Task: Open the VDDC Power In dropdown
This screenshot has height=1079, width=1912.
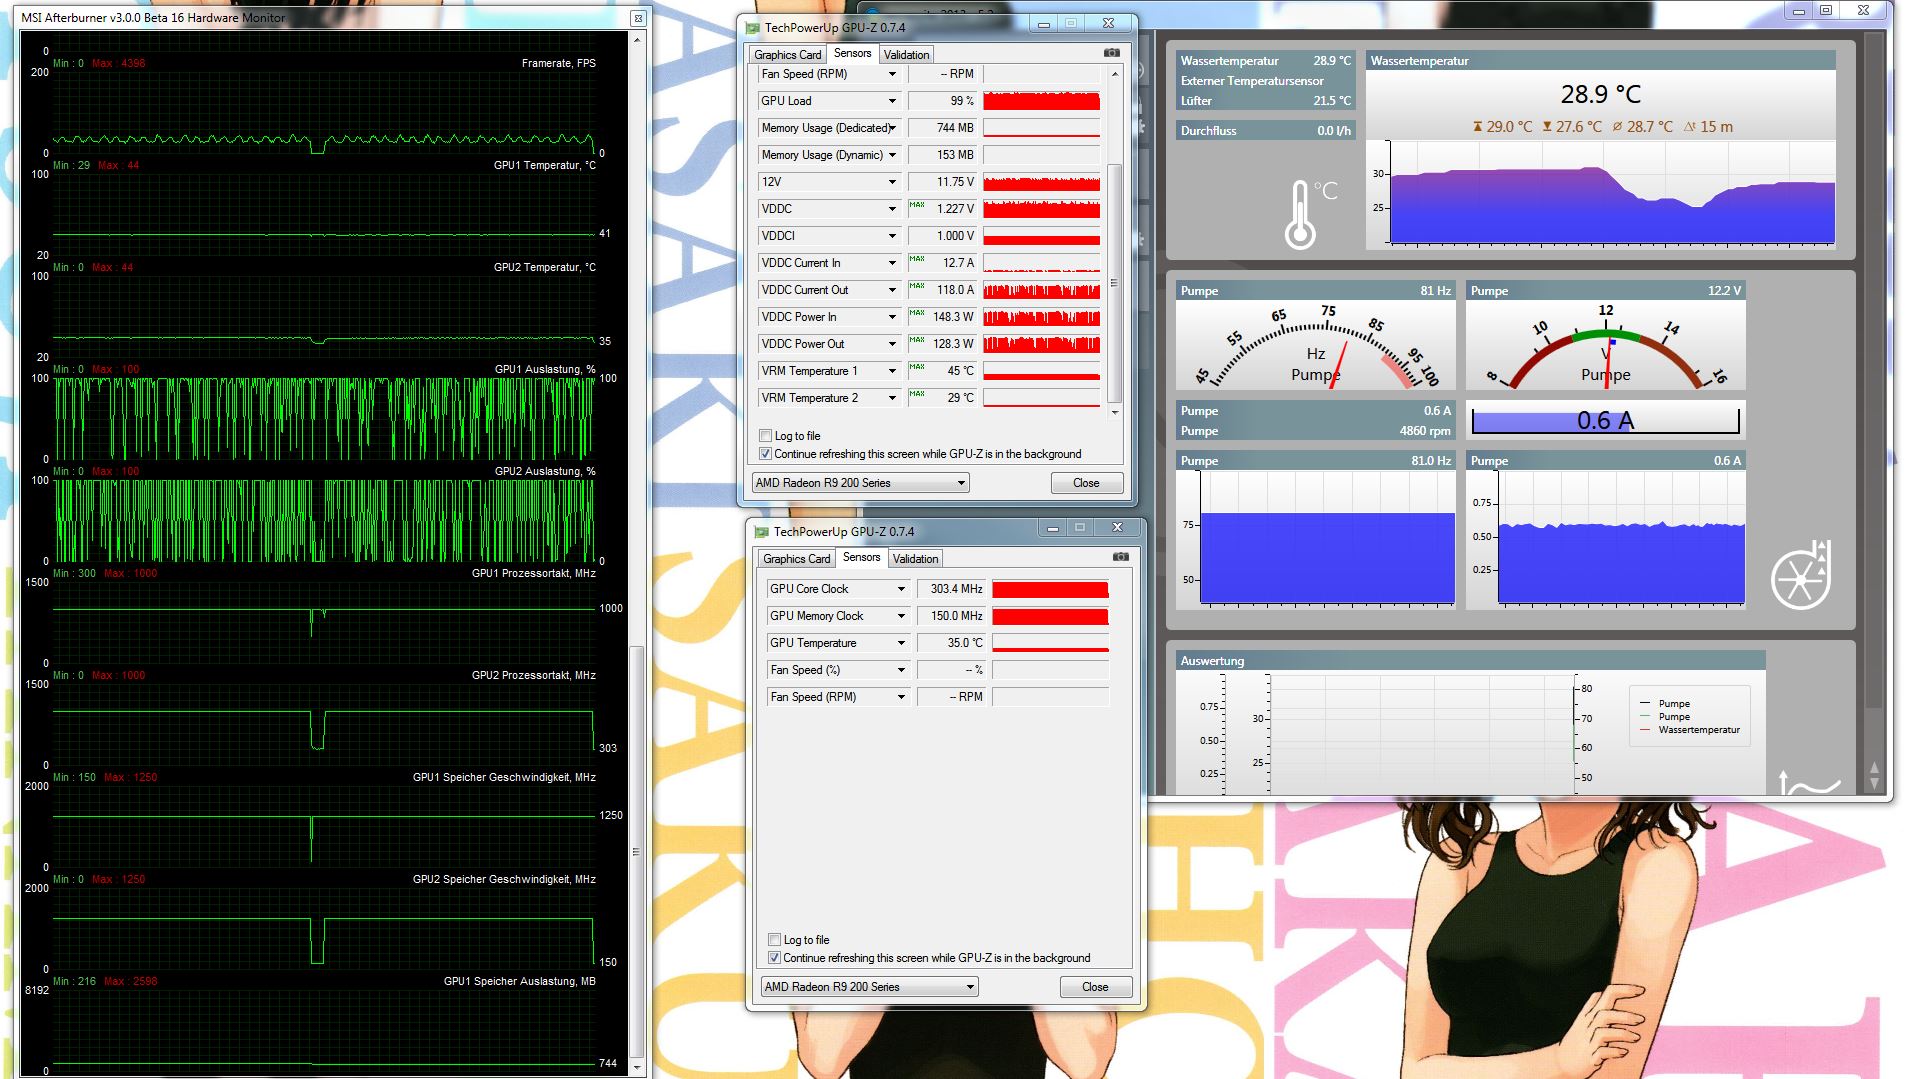Action: 892,317
